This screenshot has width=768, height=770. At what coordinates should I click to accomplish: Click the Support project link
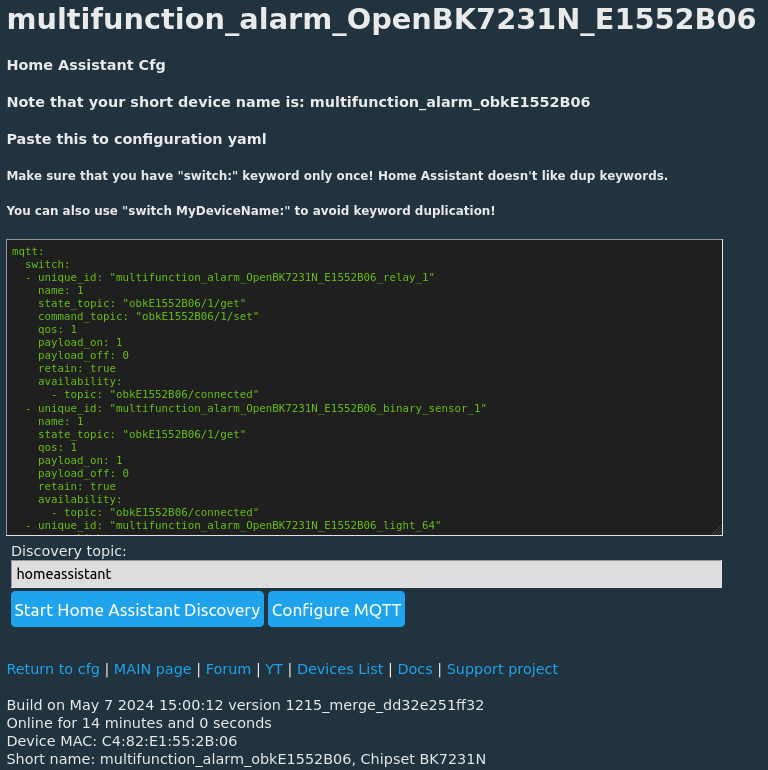502,669
